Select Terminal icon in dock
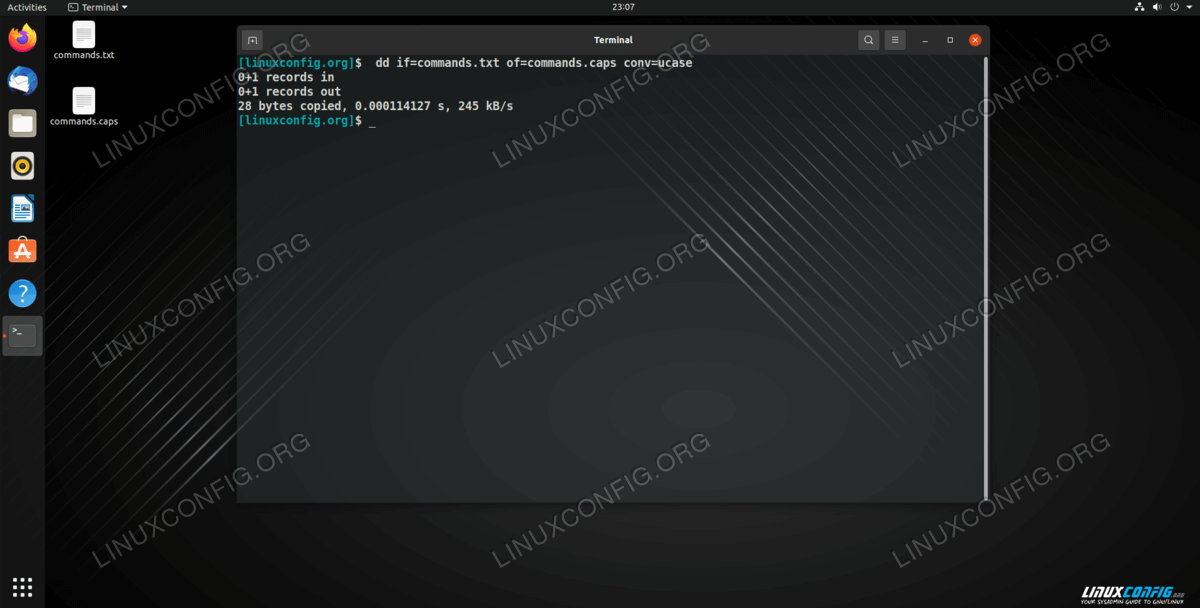This screenshot has height=608, width=1200. coord(22,336)
